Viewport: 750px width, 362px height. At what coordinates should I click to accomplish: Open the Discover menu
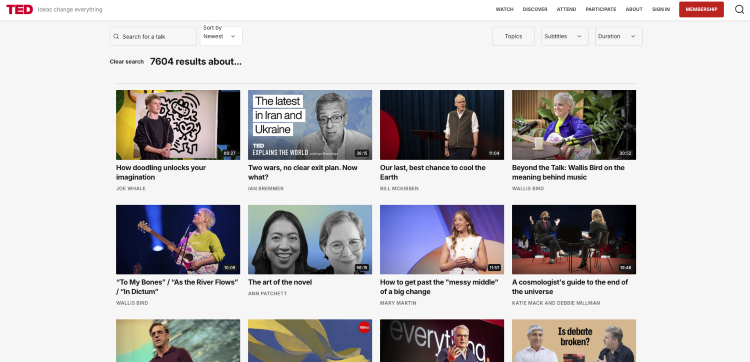click(x=535, y=9)
